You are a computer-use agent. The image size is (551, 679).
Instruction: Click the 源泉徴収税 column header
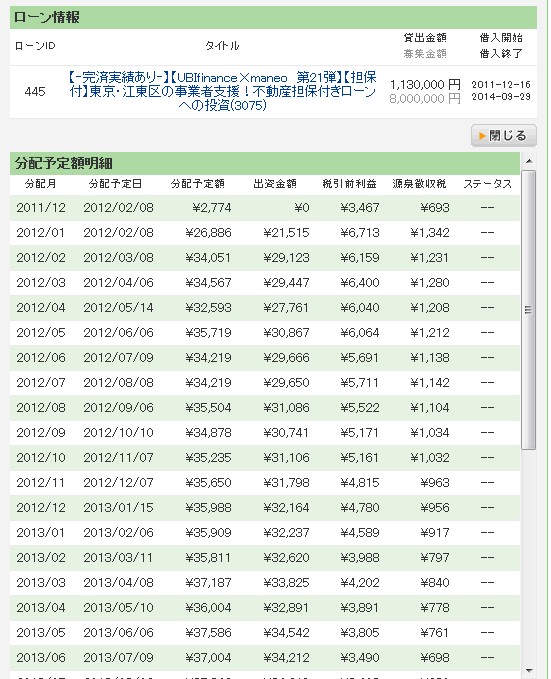pyautogui.click(x=419, y=184)
